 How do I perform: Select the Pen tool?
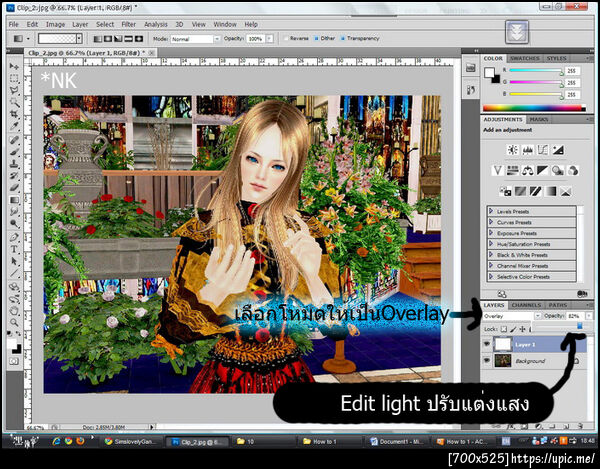pyautogui.click(x=14, y=237)
